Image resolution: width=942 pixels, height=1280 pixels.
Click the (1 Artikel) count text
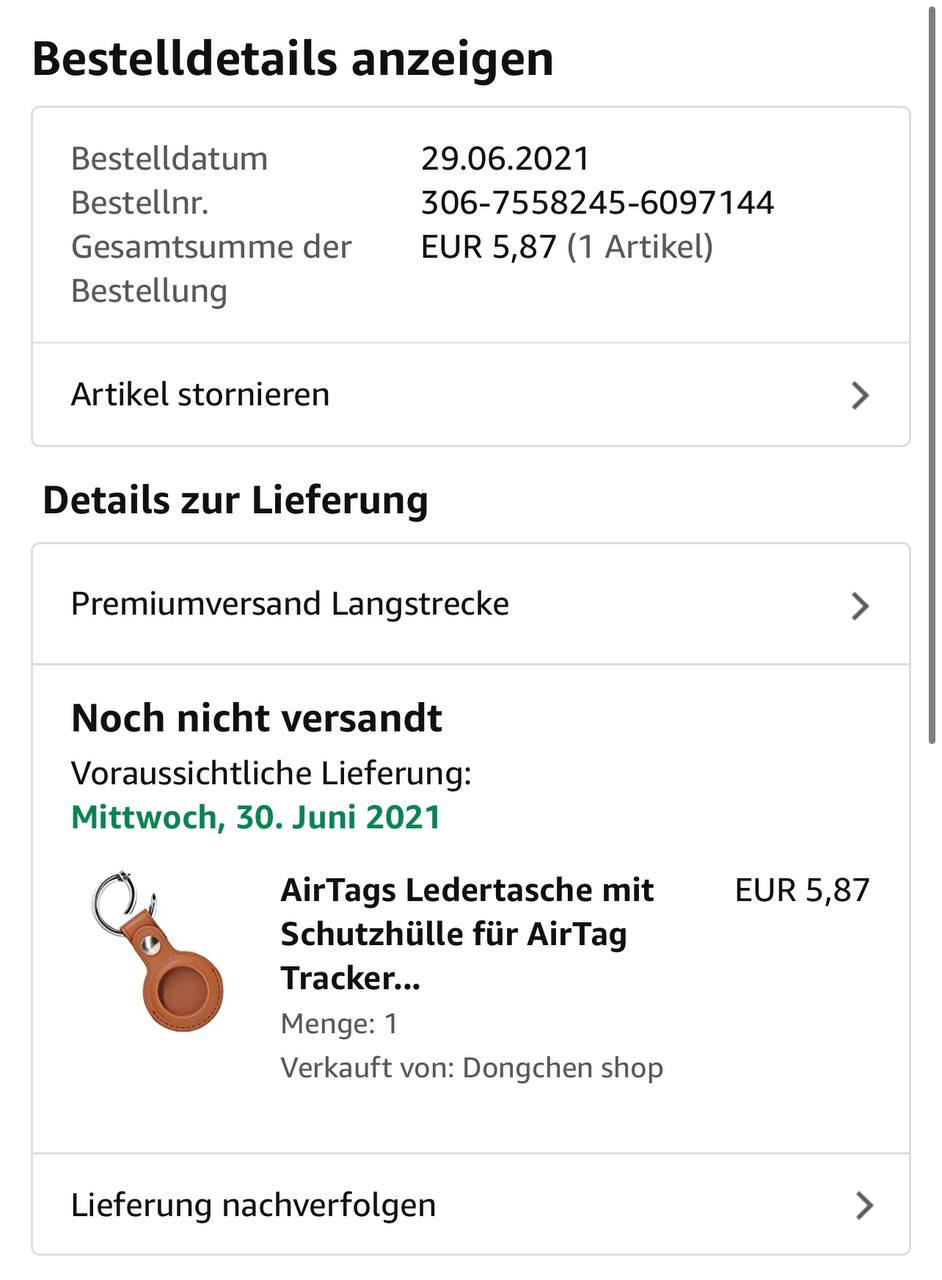point(640,246)
